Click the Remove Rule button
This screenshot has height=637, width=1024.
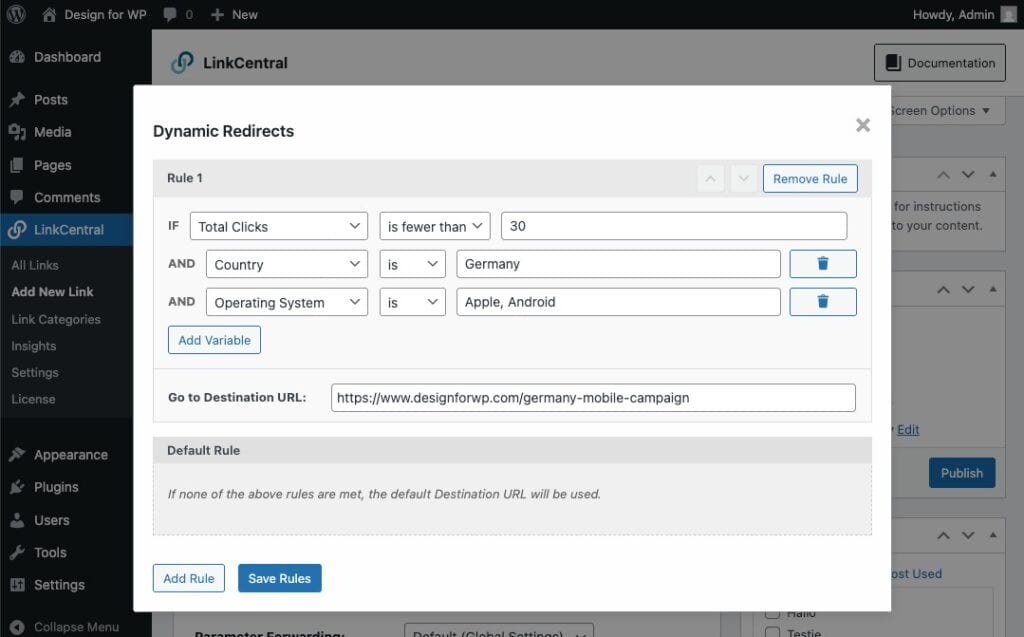click(x=809, y=179)
